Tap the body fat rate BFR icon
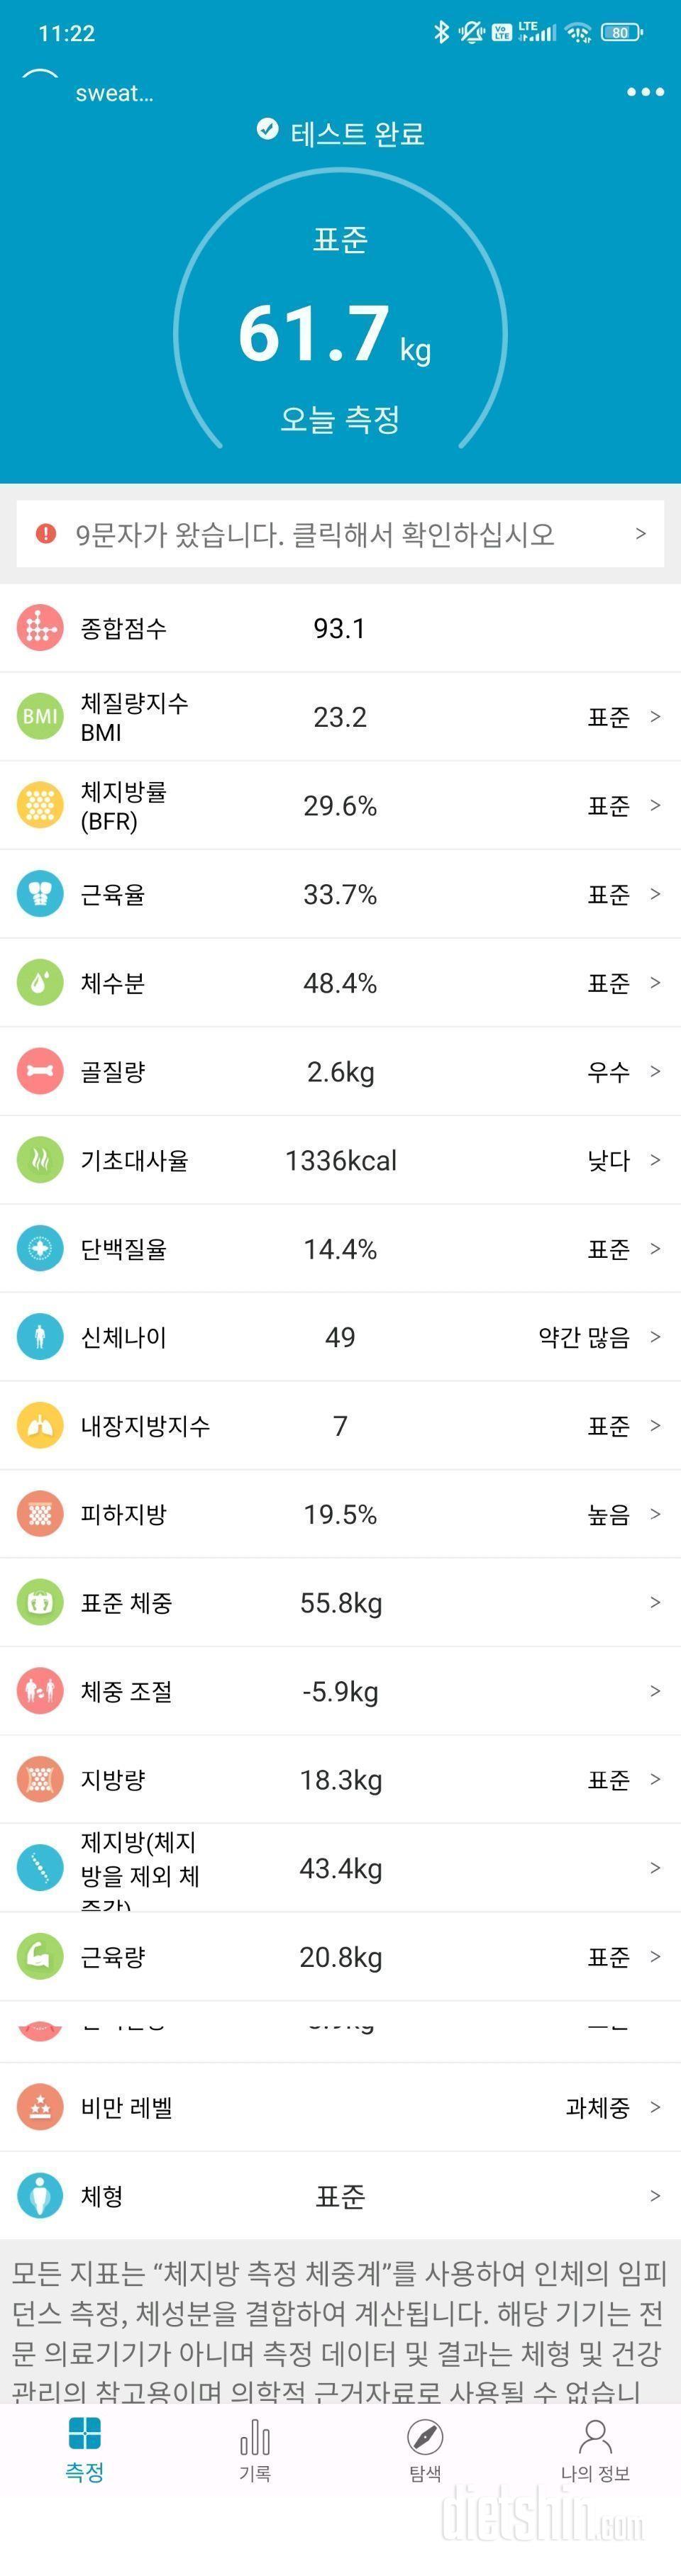The width and height of the screenshot is (681, 2576). 40,805
